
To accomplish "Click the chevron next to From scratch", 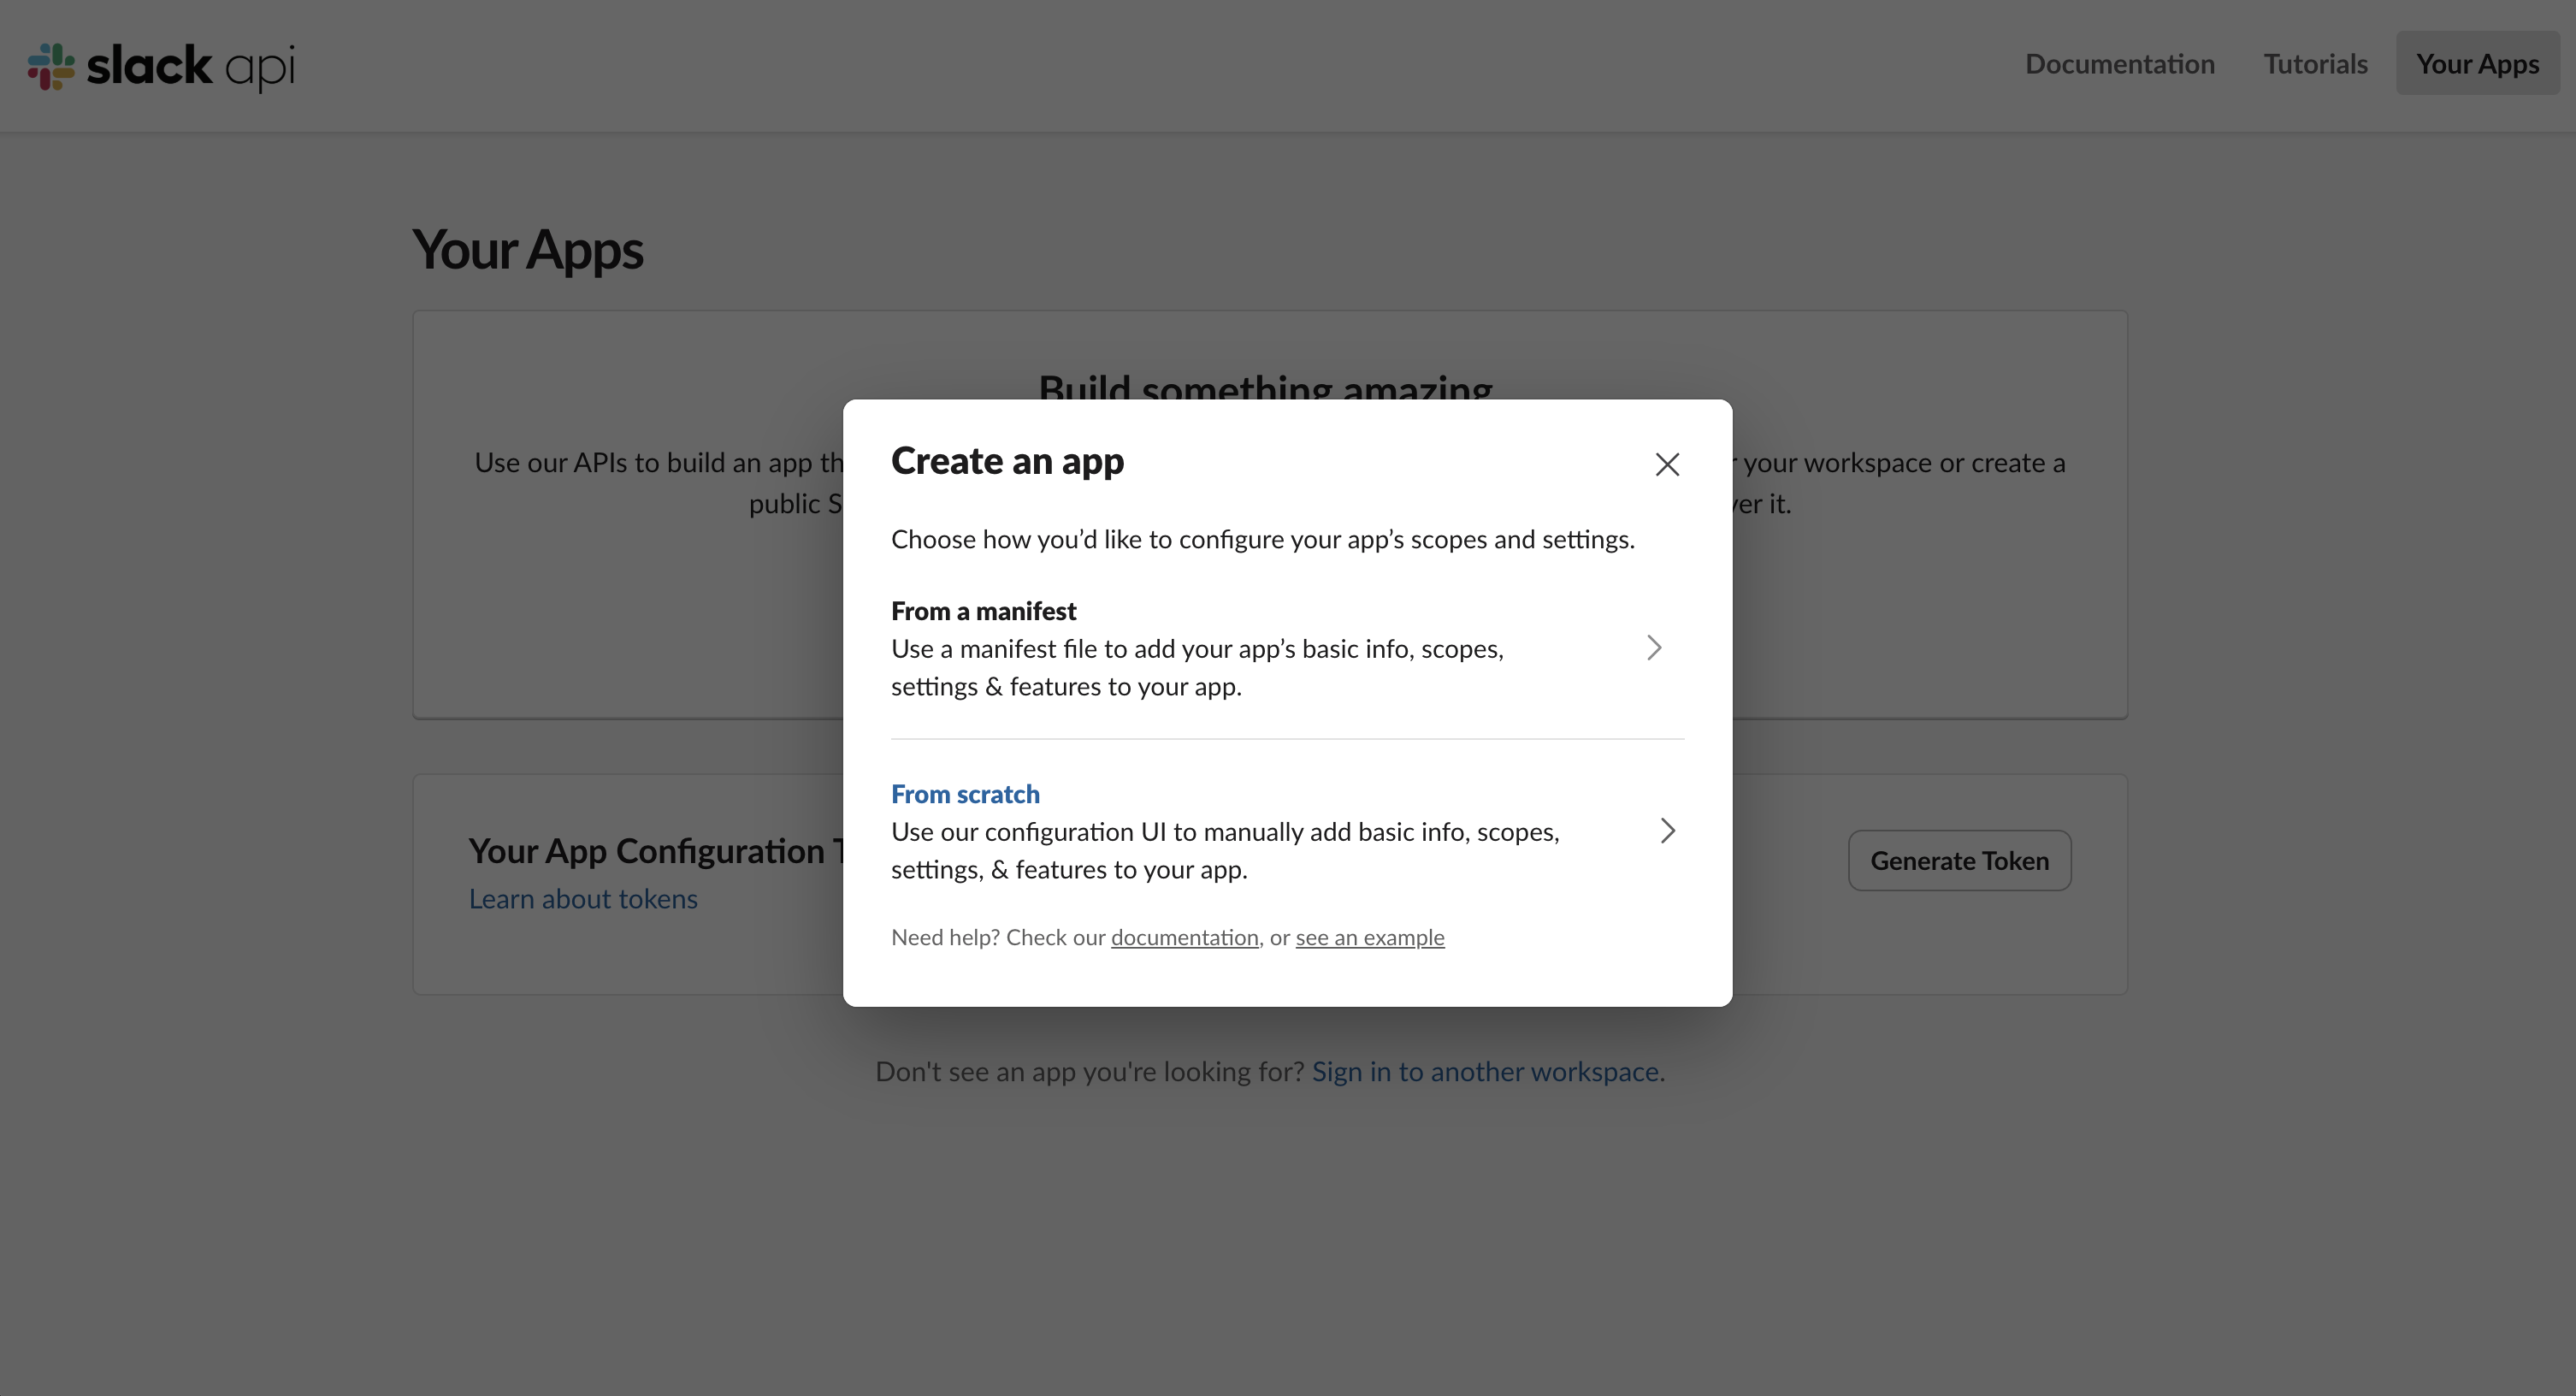I will tap(1666, 830).
